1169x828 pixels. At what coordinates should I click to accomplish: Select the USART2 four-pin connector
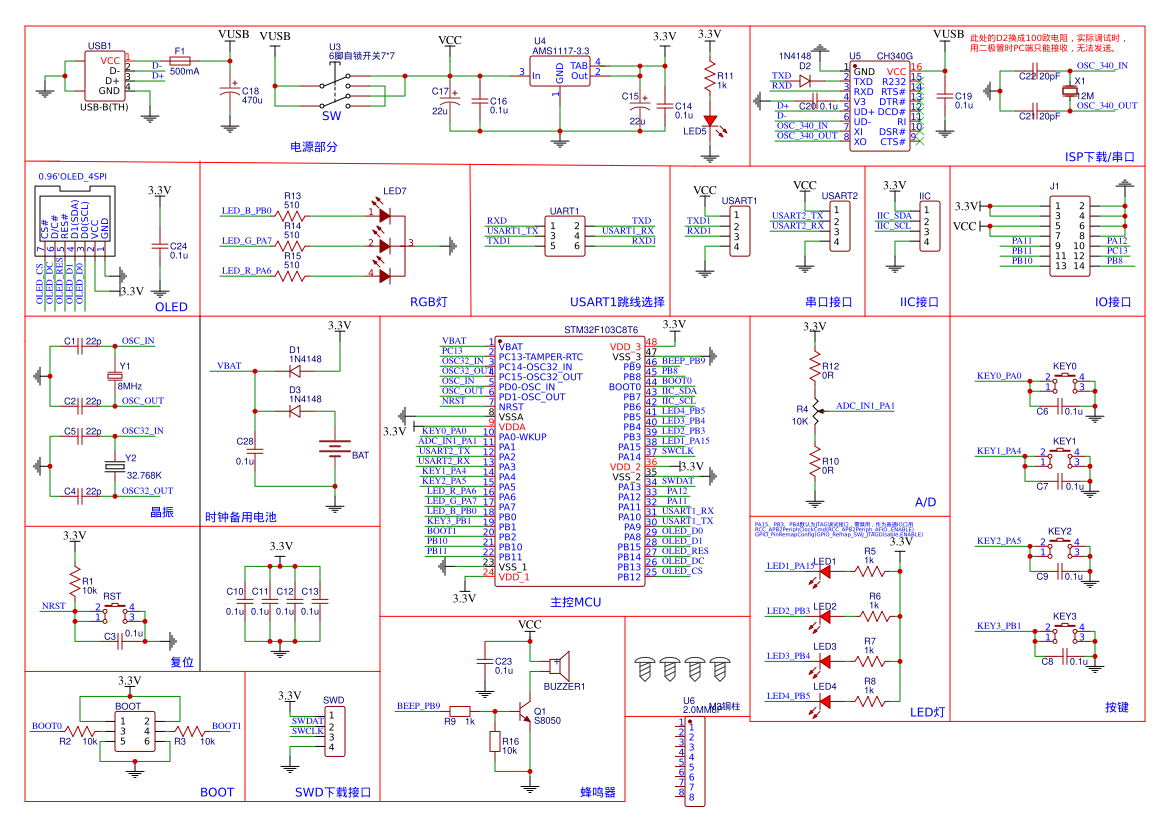[839, 227]
